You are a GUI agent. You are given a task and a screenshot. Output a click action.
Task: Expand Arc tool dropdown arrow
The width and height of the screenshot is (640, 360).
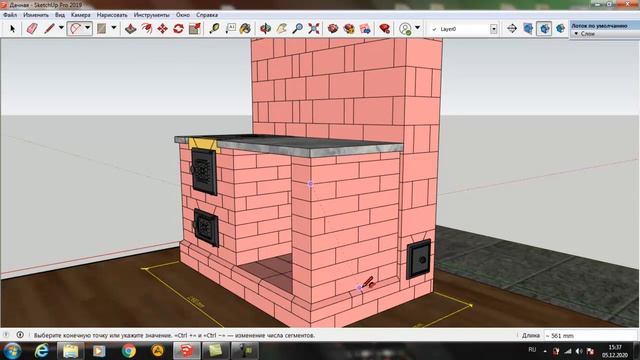[87, 28]
